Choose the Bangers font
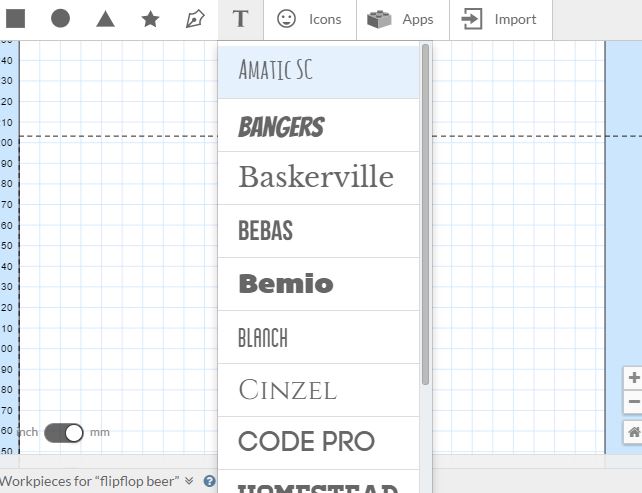The image size is (642, 493). (x=319, y=125)
